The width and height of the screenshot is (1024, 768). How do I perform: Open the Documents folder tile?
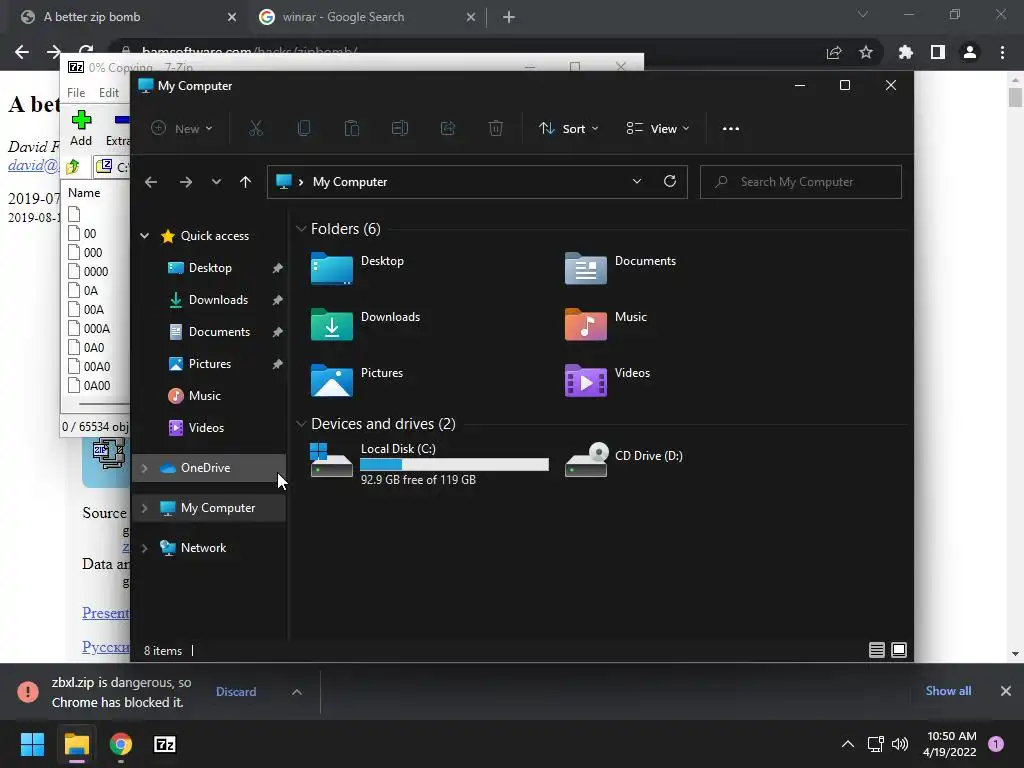(x=620, y=268)
